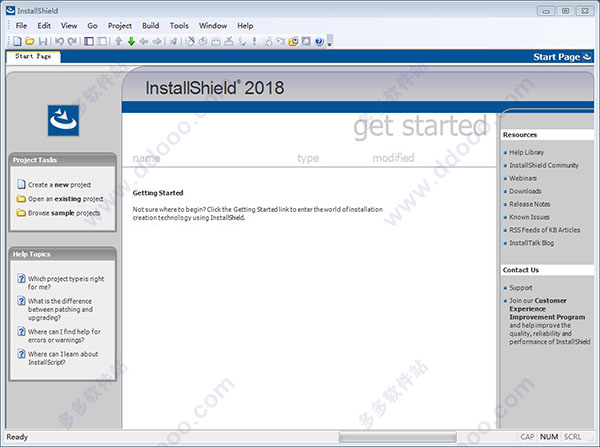This screenshot has width=600, height=447.
Task: Open Help Library resource link
Action: [527, 152]
